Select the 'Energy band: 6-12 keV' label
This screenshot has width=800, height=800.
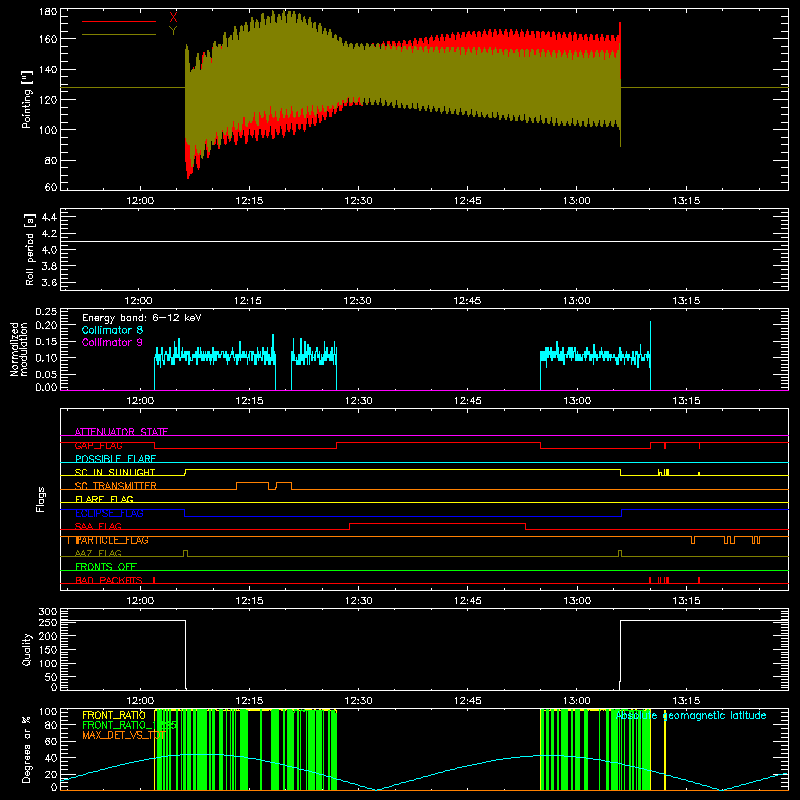pos(142,318)
